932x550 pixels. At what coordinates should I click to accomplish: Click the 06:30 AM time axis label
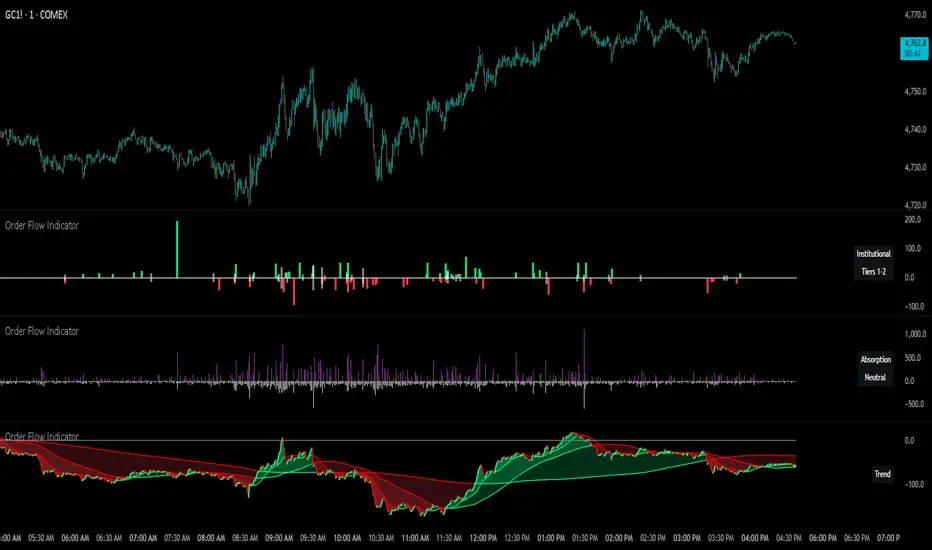tap(109, 538)
